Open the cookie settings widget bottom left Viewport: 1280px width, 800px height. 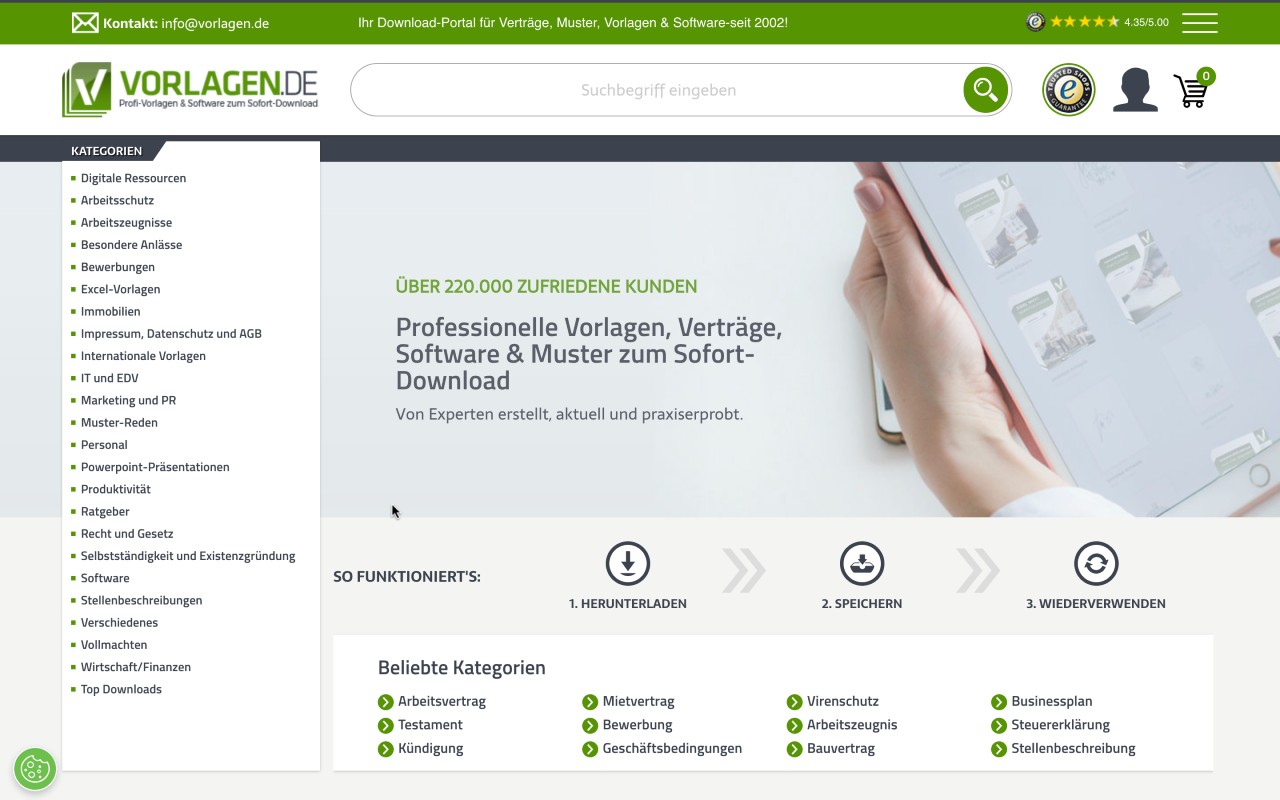(35, 768)
